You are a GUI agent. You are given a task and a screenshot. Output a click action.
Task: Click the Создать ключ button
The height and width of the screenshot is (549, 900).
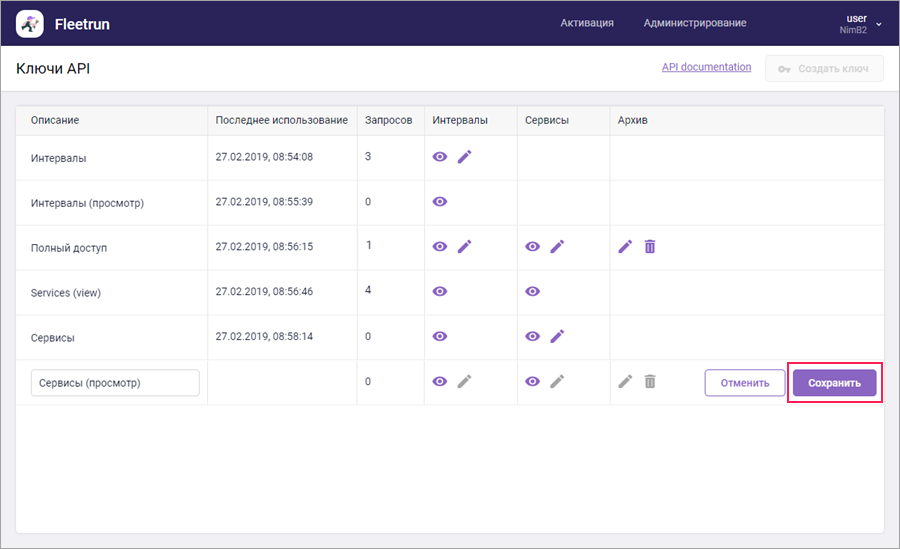(824, 68)
